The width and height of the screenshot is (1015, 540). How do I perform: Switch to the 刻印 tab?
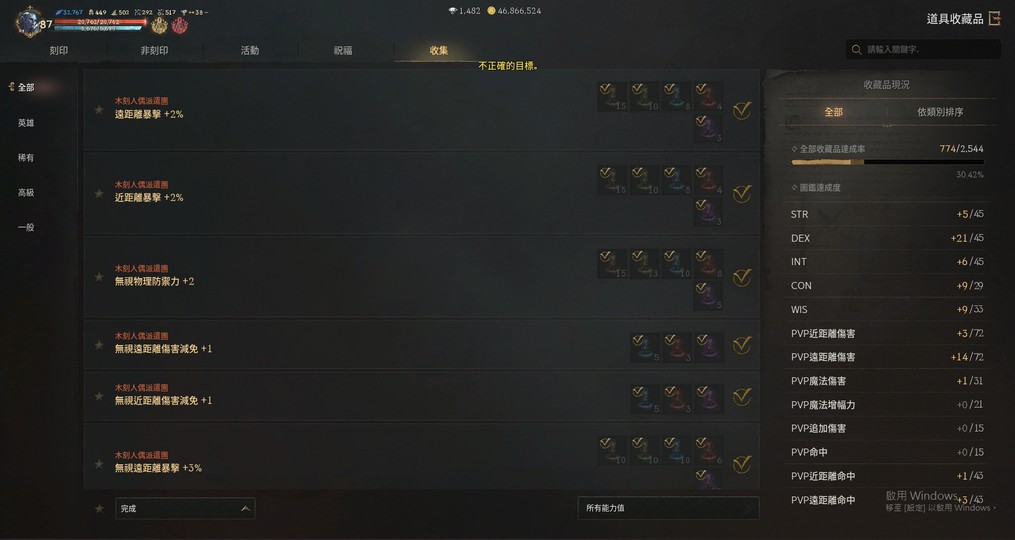pos(59,51)
